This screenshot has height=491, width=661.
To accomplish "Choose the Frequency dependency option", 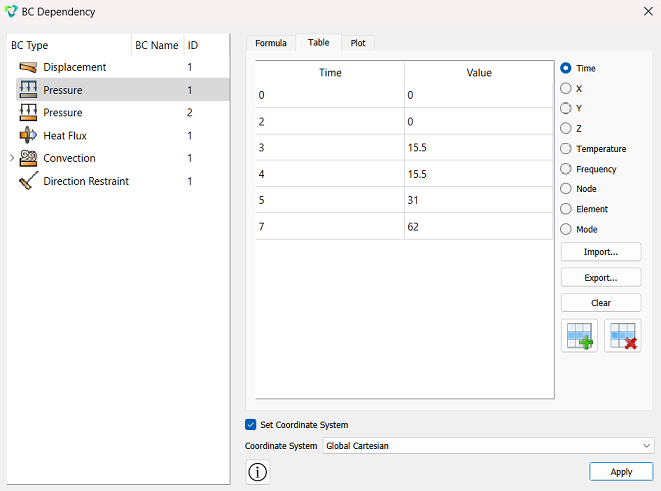I will 566,169.
